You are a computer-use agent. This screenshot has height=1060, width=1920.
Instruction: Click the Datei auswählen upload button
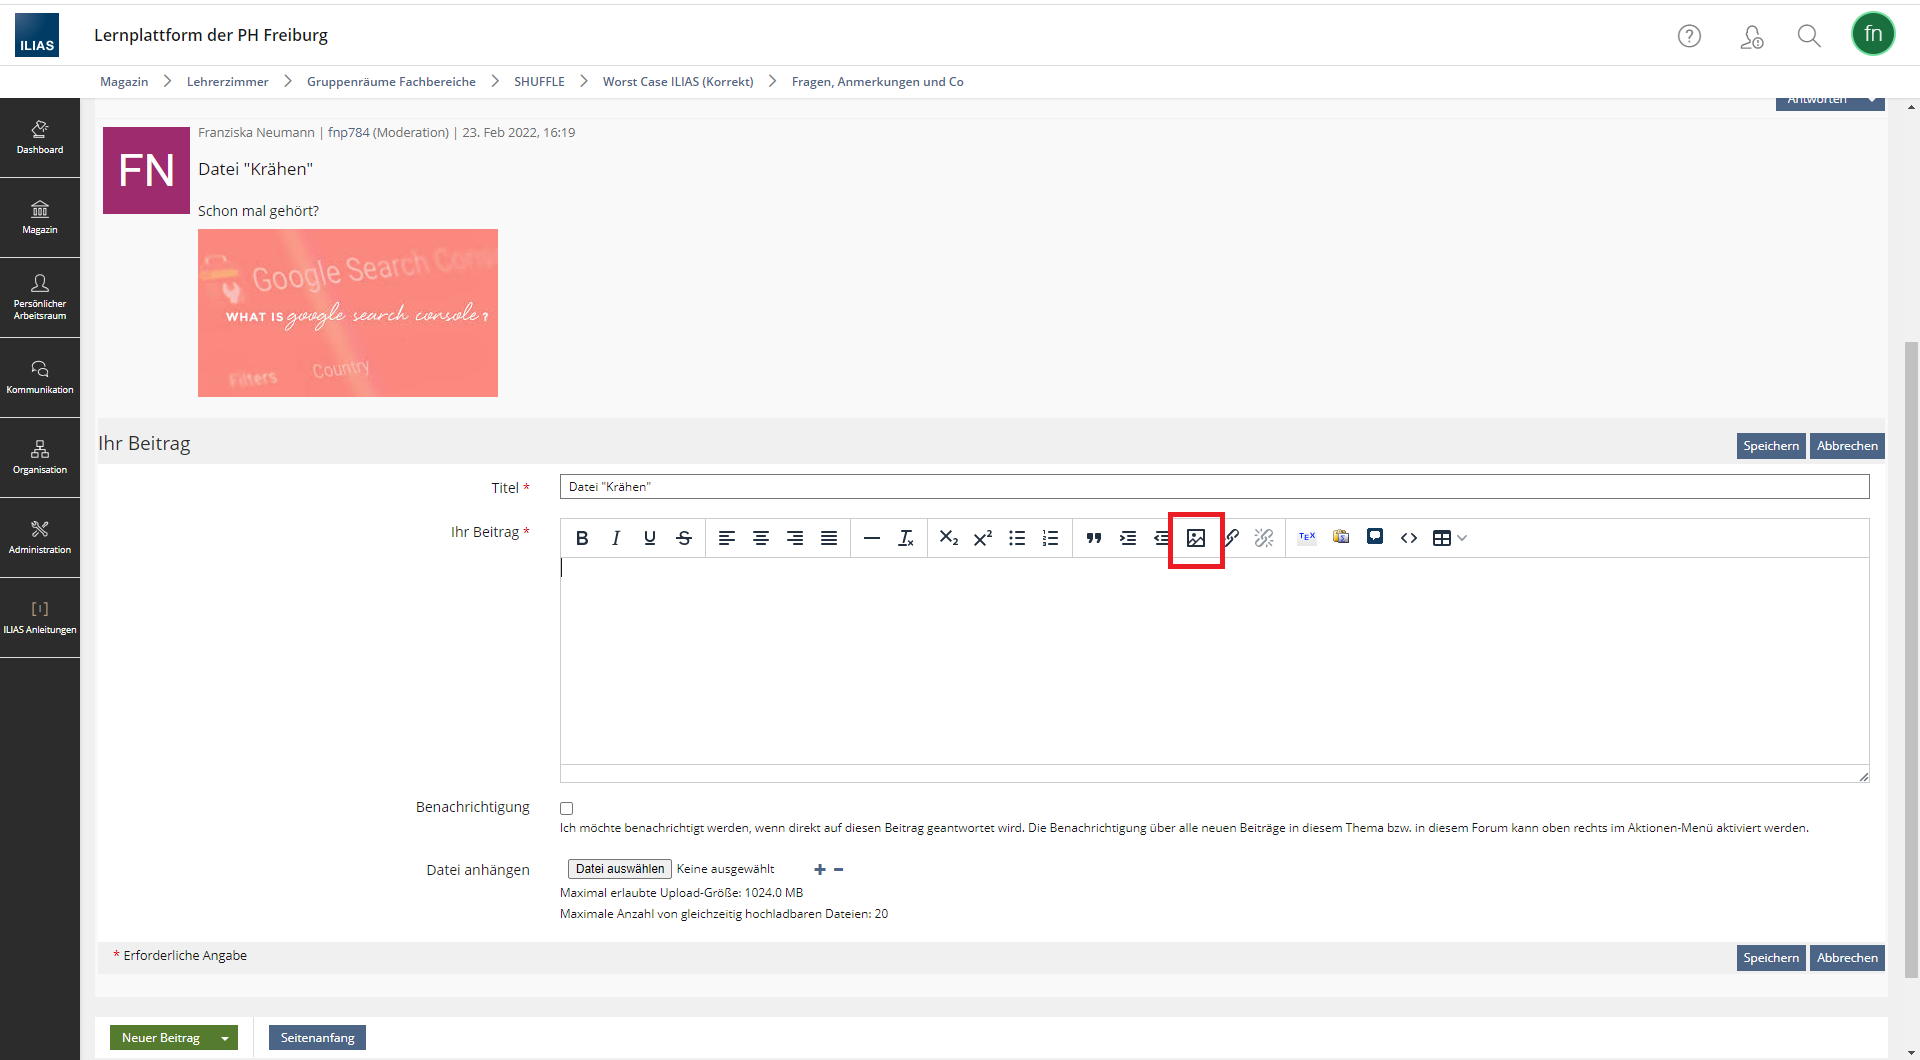click(x=618, y=868)
